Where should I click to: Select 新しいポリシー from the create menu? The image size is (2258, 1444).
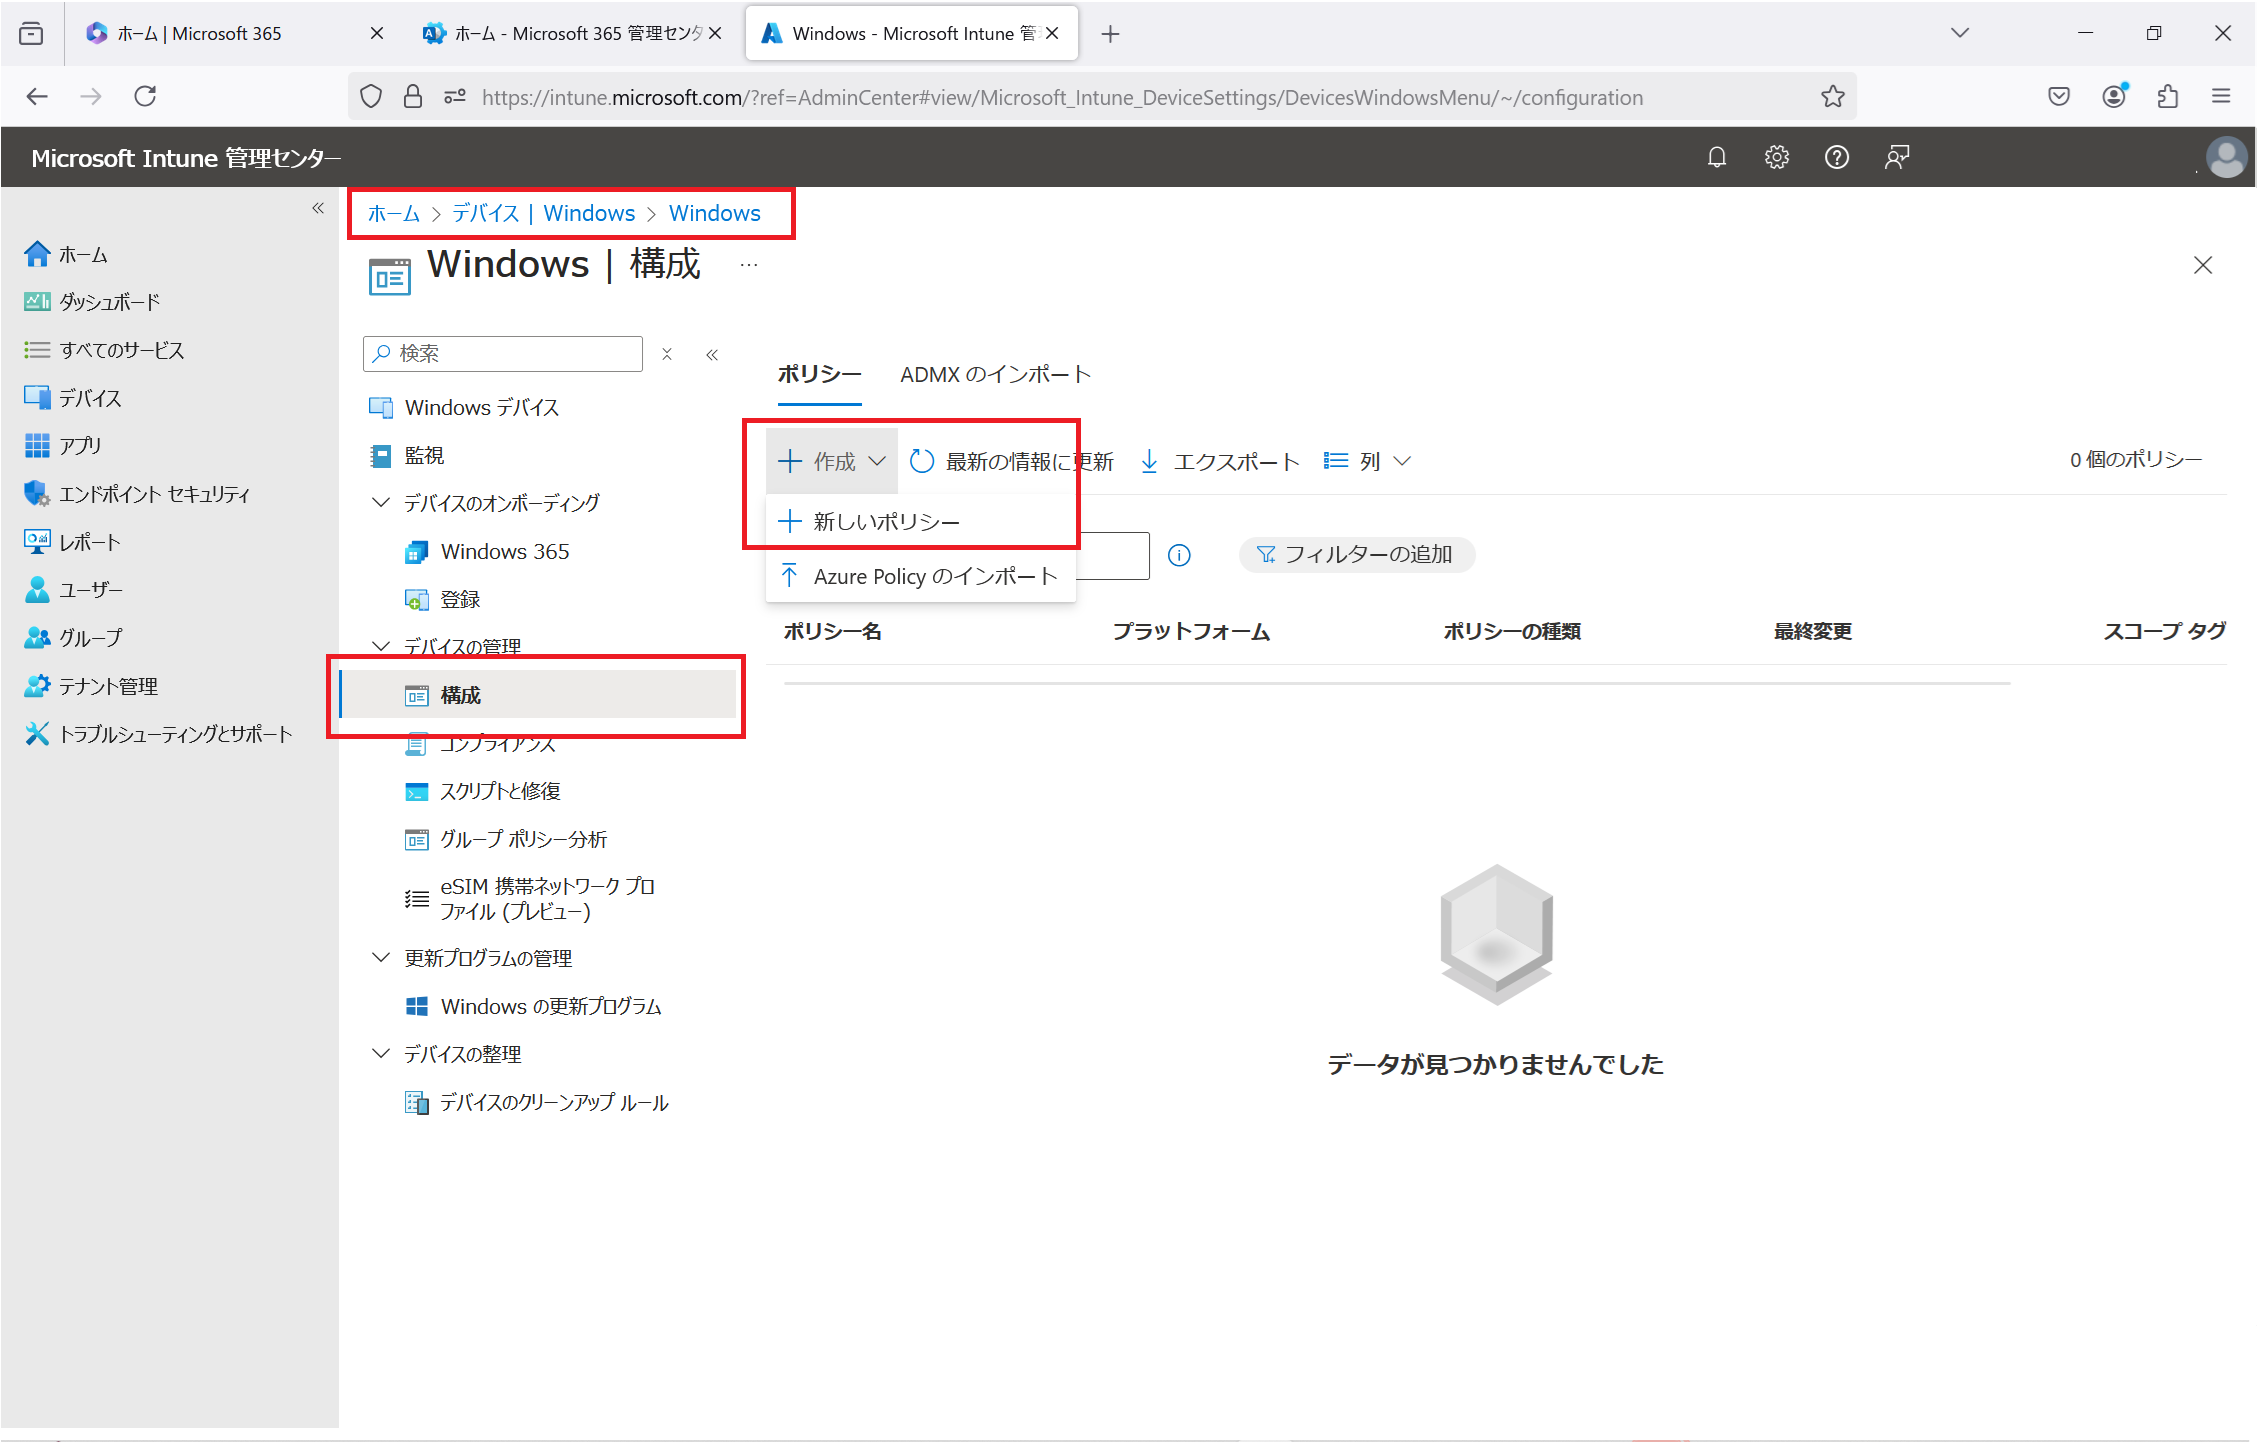920,521
